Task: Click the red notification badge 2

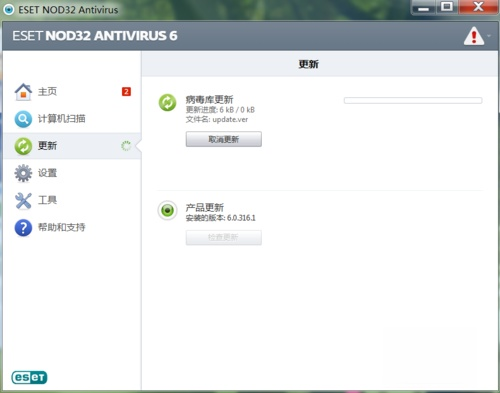Action: (x=126, y=92)
